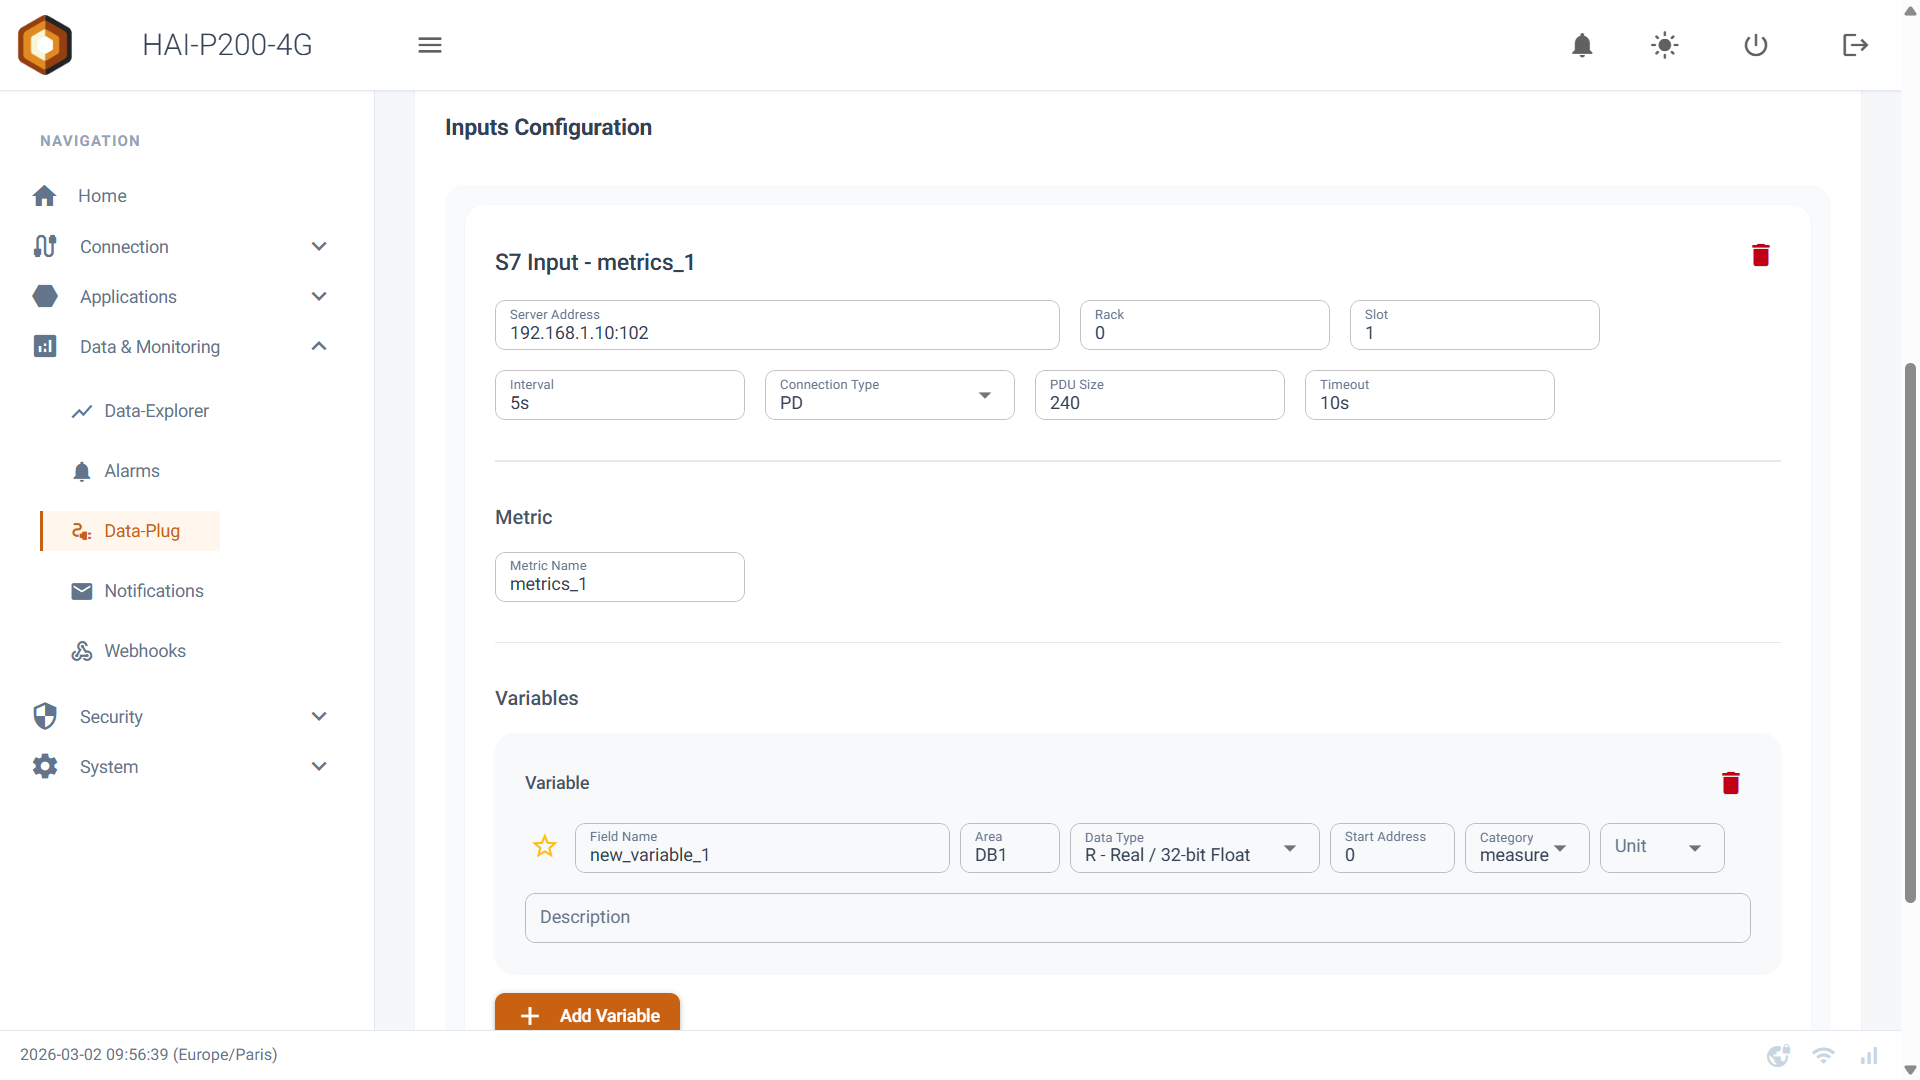Click the logout icon in top bar
The width and height of the screenshot is (1920, 1080).
[x=1855, y=45]
